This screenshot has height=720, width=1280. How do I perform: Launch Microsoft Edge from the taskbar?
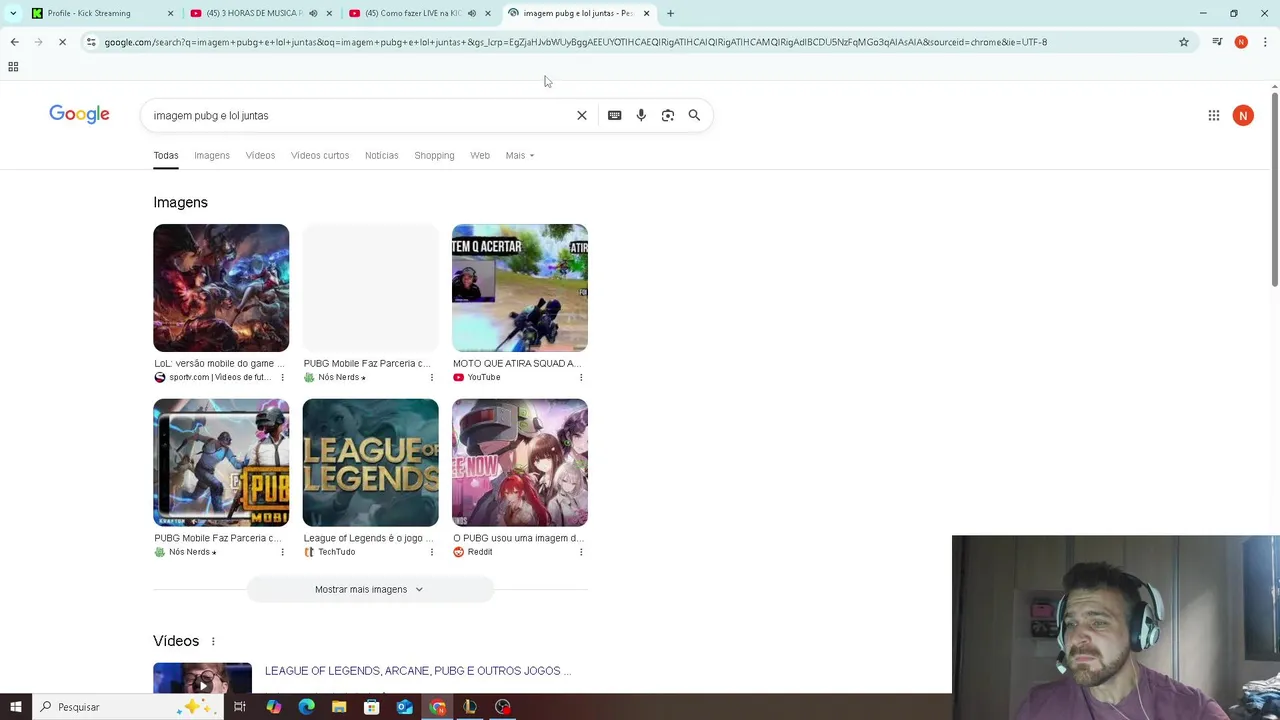coord(306,707)
